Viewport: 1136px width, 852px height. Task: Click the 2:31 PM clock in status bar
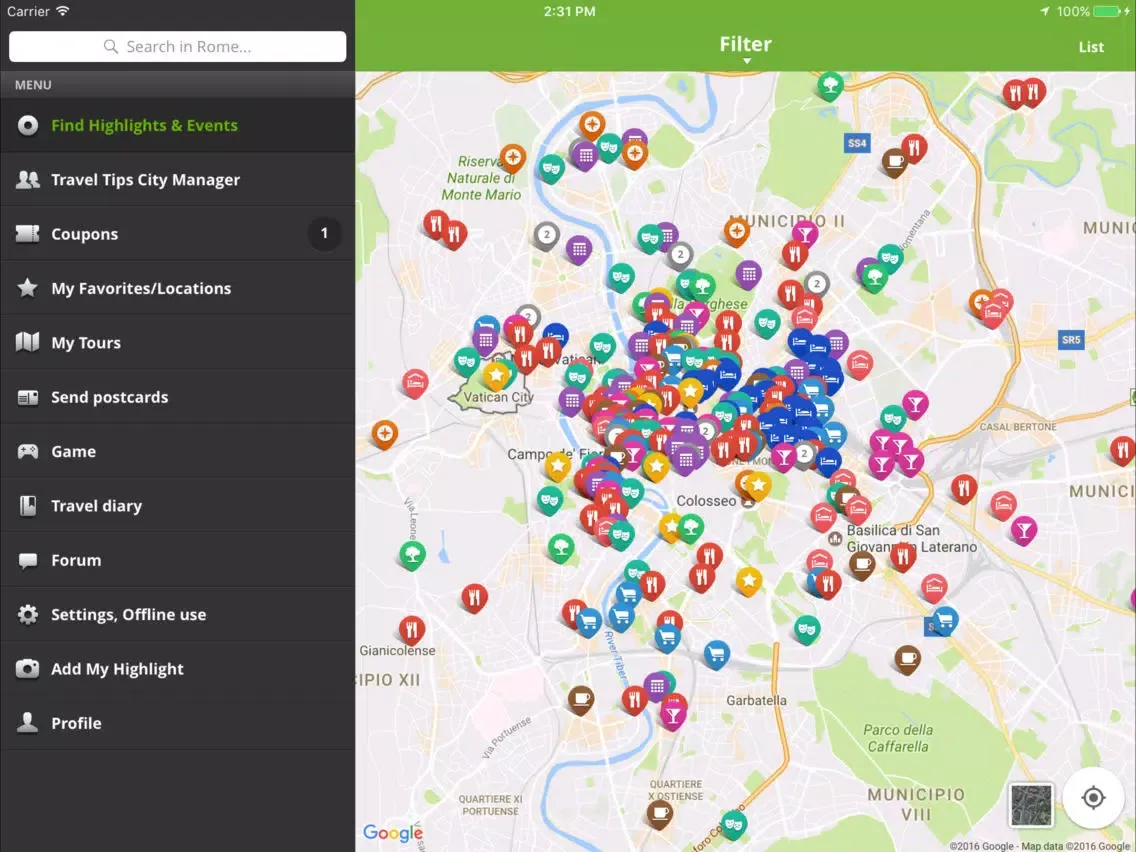tap(569, 12)
